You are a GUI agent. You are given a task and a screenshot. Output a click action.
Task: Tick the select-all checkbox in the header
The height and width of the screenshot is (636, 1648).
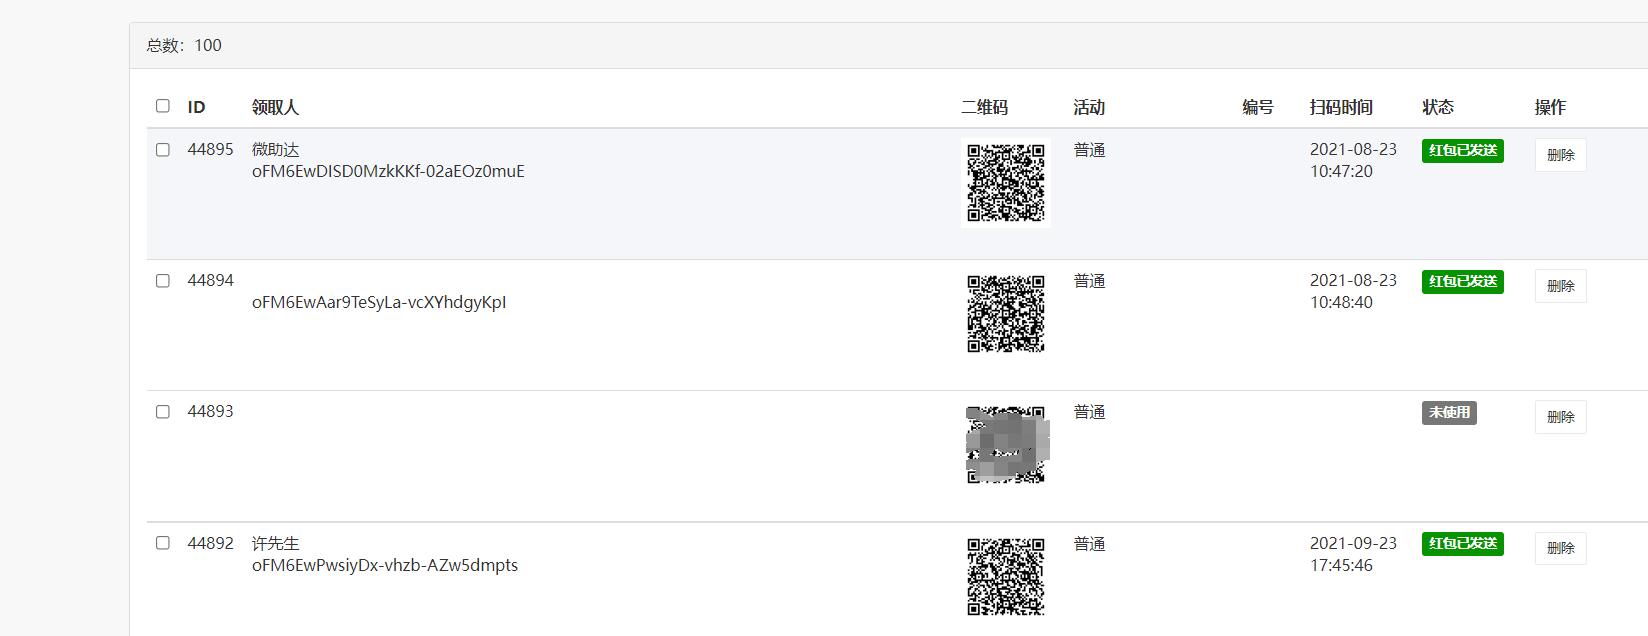coord(163,106)
